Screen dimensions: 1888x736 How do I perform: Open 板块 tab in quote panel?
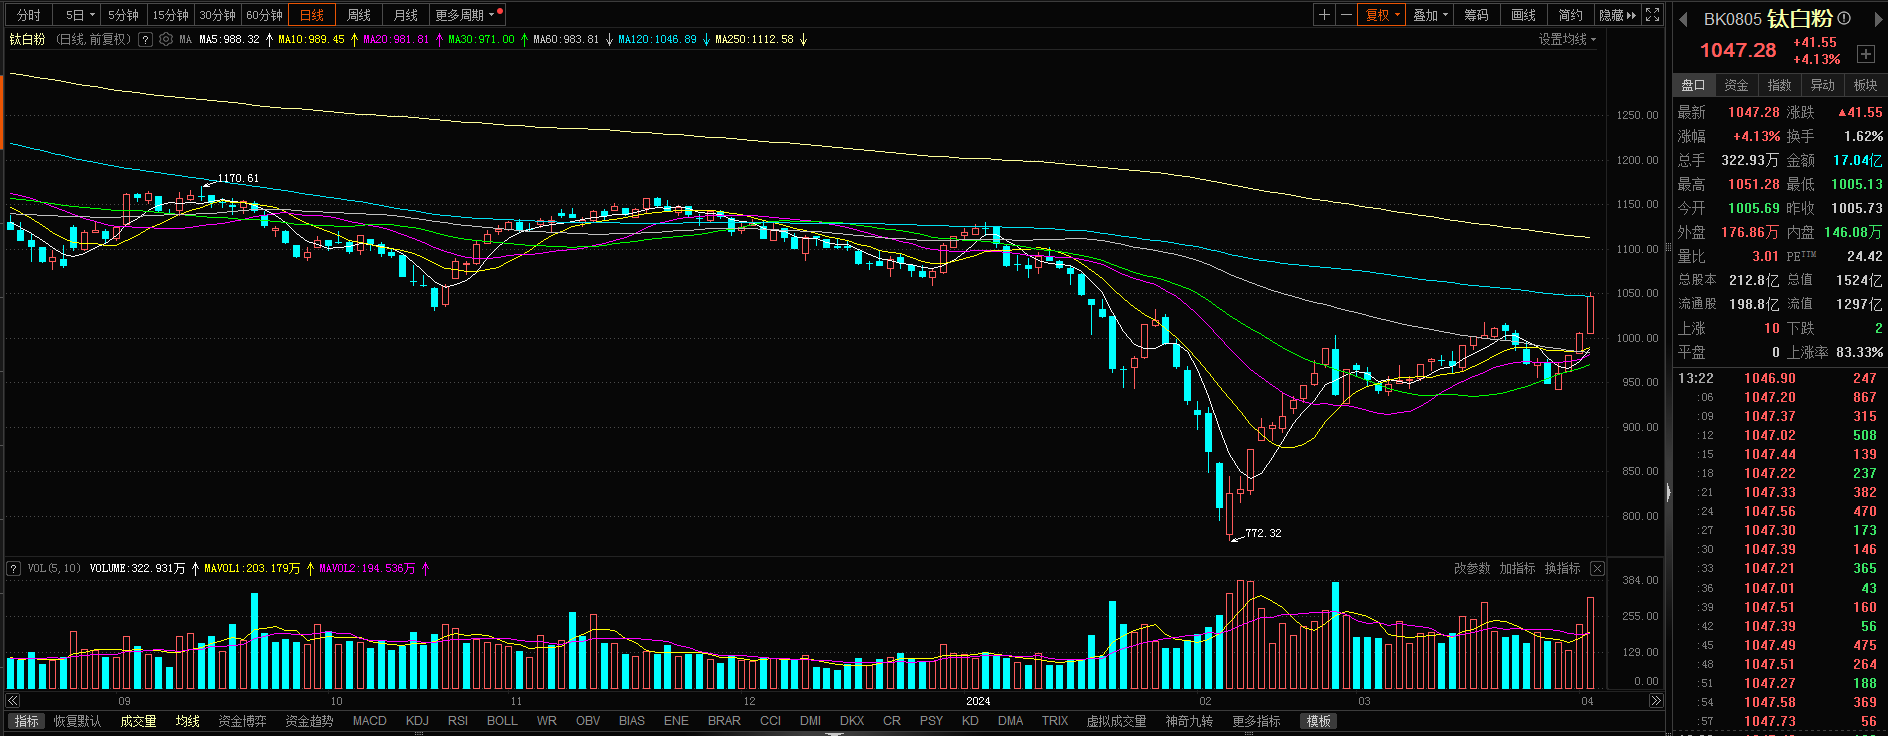[1865, 85]
